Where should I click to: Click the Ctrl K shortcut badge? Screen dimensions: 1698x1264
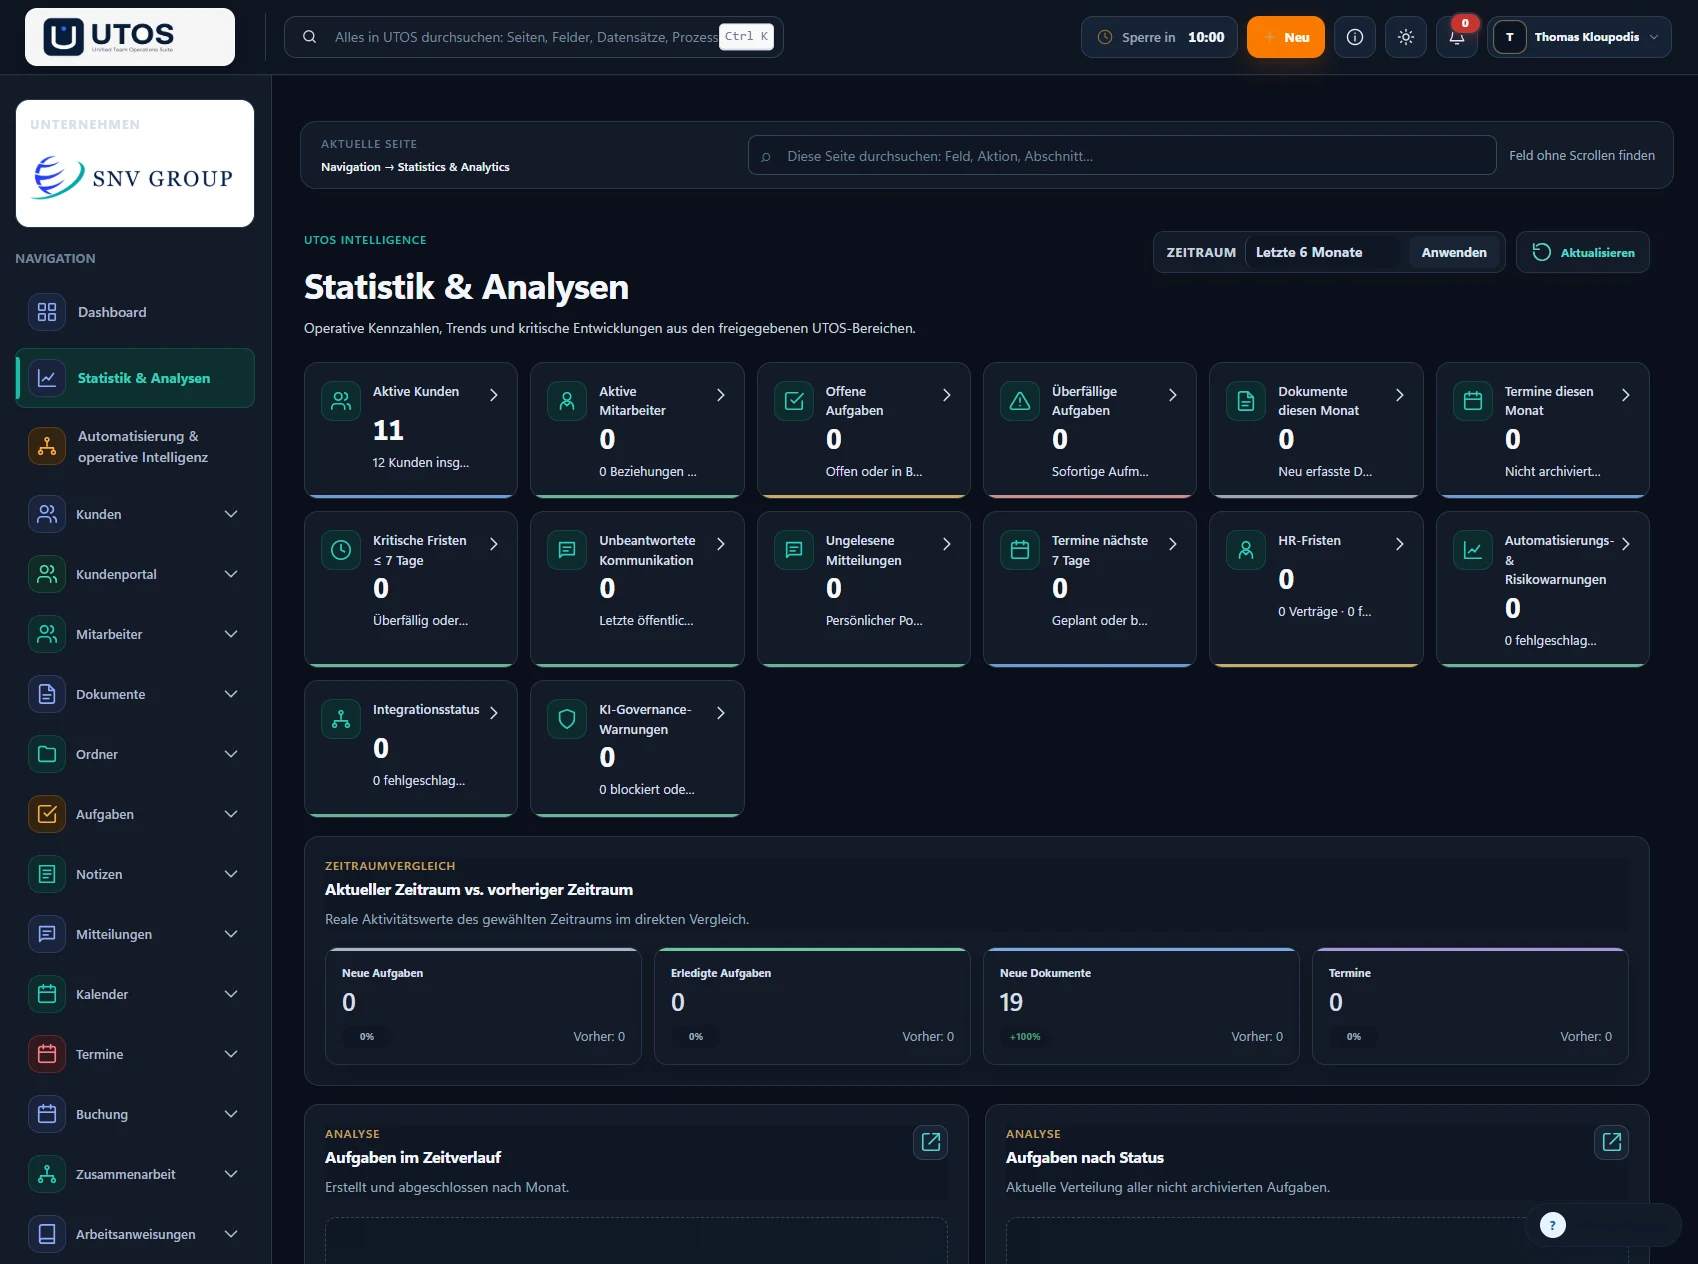pyautogui.click(x=746, y=36)
